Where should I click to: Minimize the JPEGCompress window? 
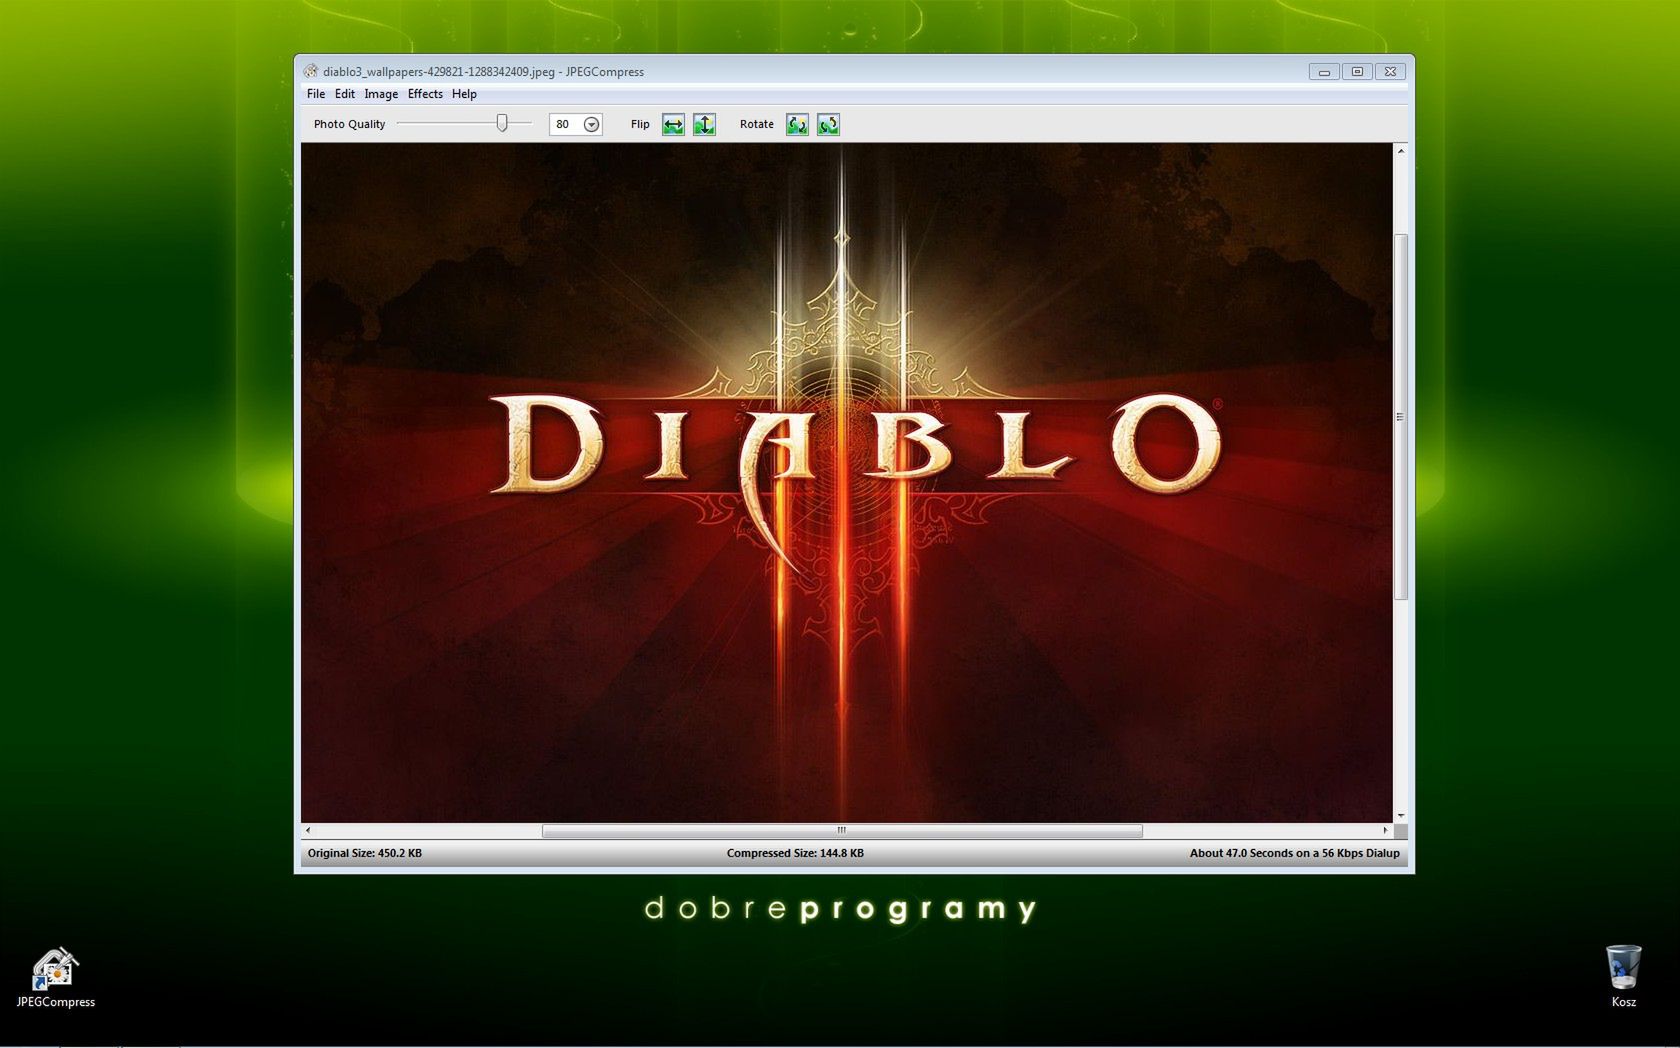coord(1324,71)
